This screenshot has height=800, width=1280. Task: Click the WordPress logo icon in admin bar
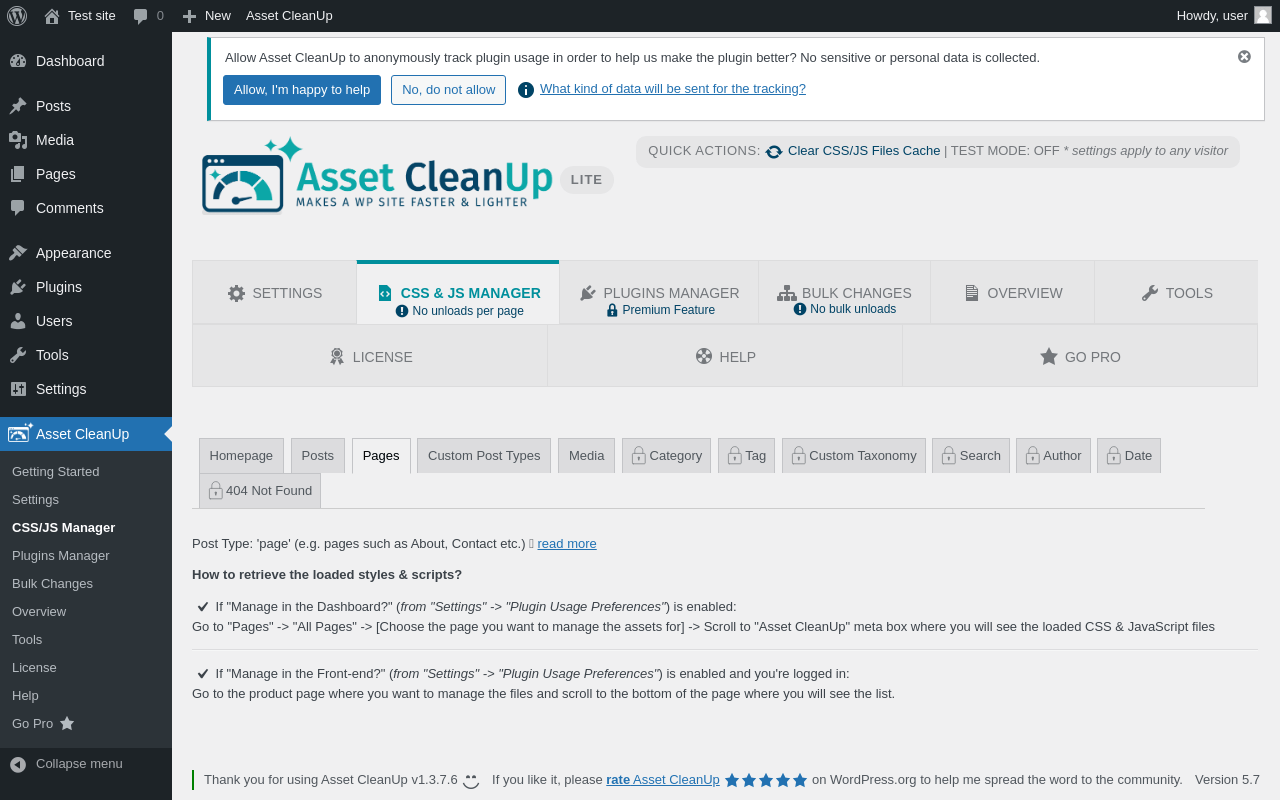pos(17,15)
